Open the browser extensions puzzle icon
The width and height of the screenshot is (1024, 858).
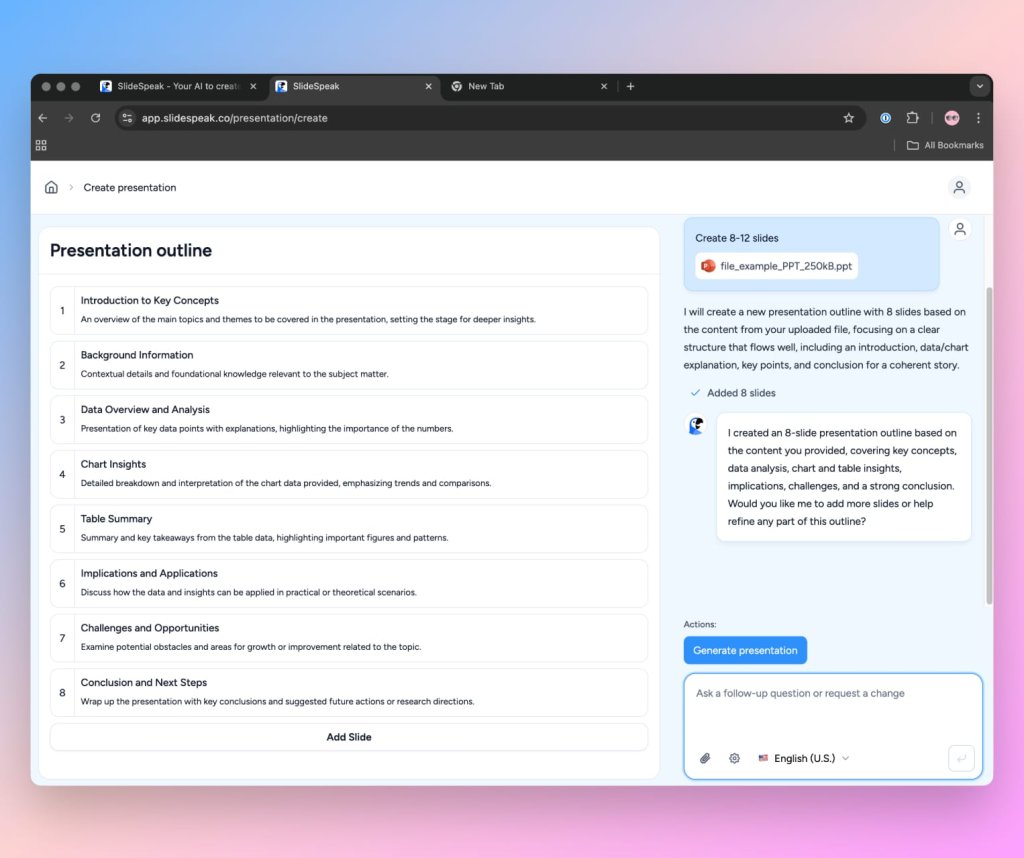912,118
